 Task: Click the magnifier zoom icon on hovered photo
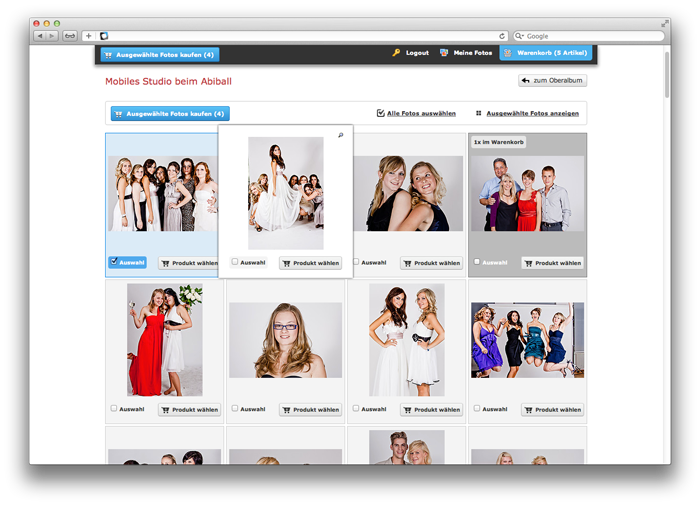pos(341,135)
